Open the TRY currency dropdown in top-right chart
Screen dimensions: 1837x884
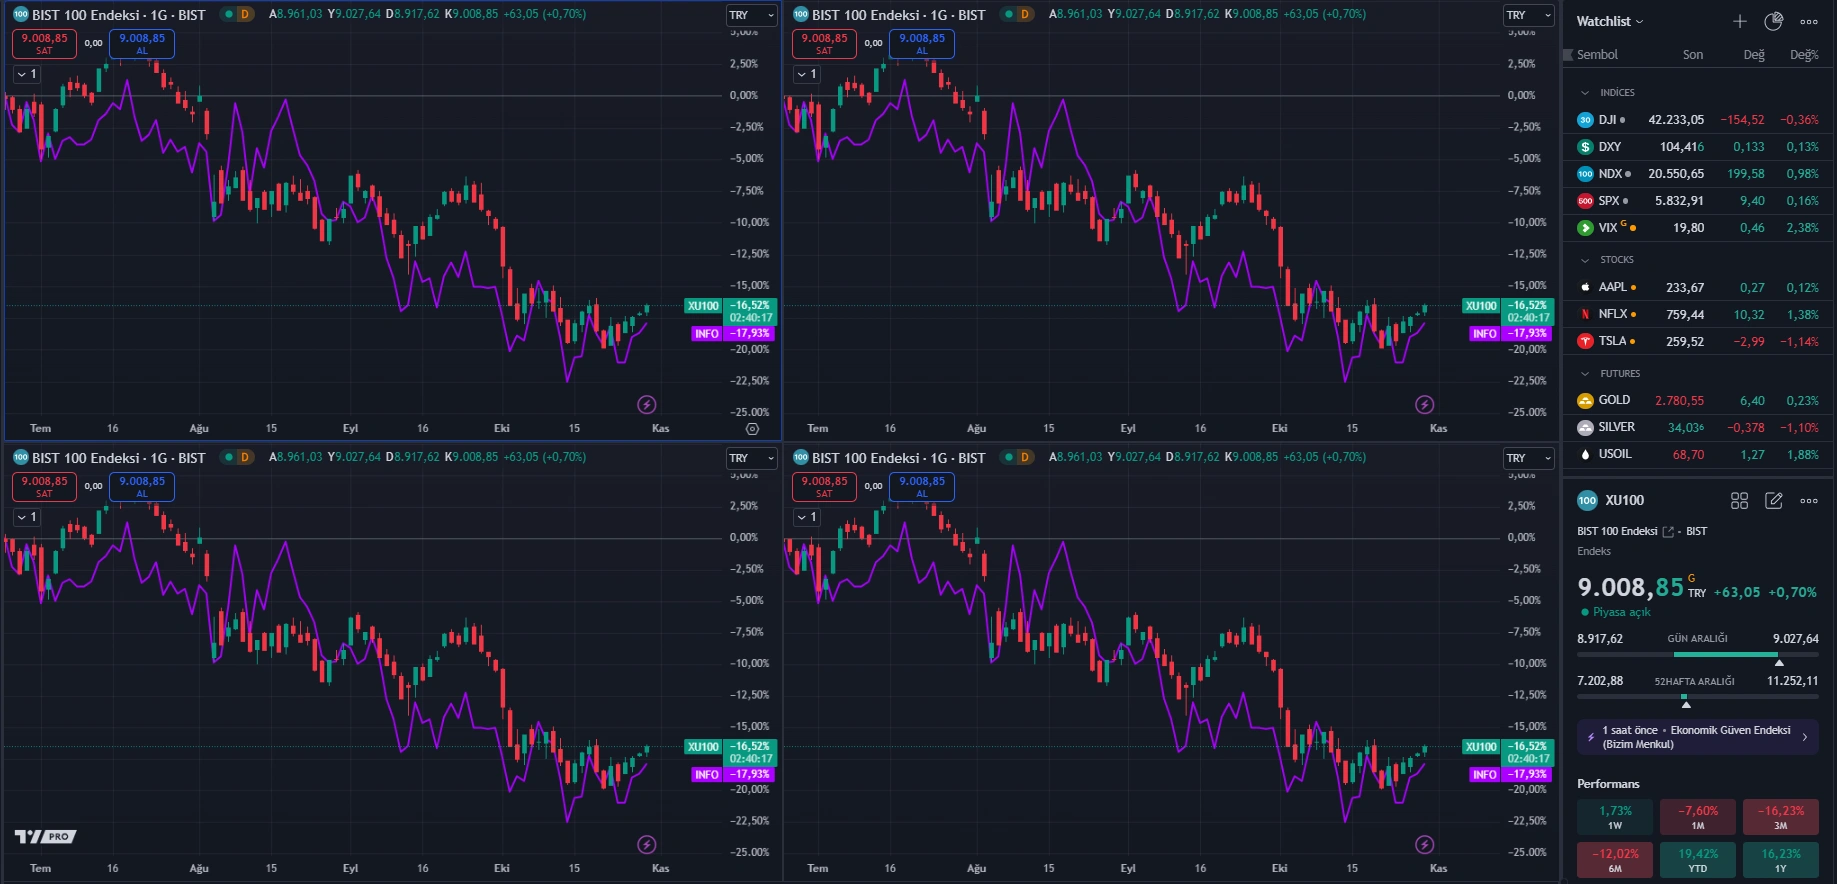[x=1529, y=15]
